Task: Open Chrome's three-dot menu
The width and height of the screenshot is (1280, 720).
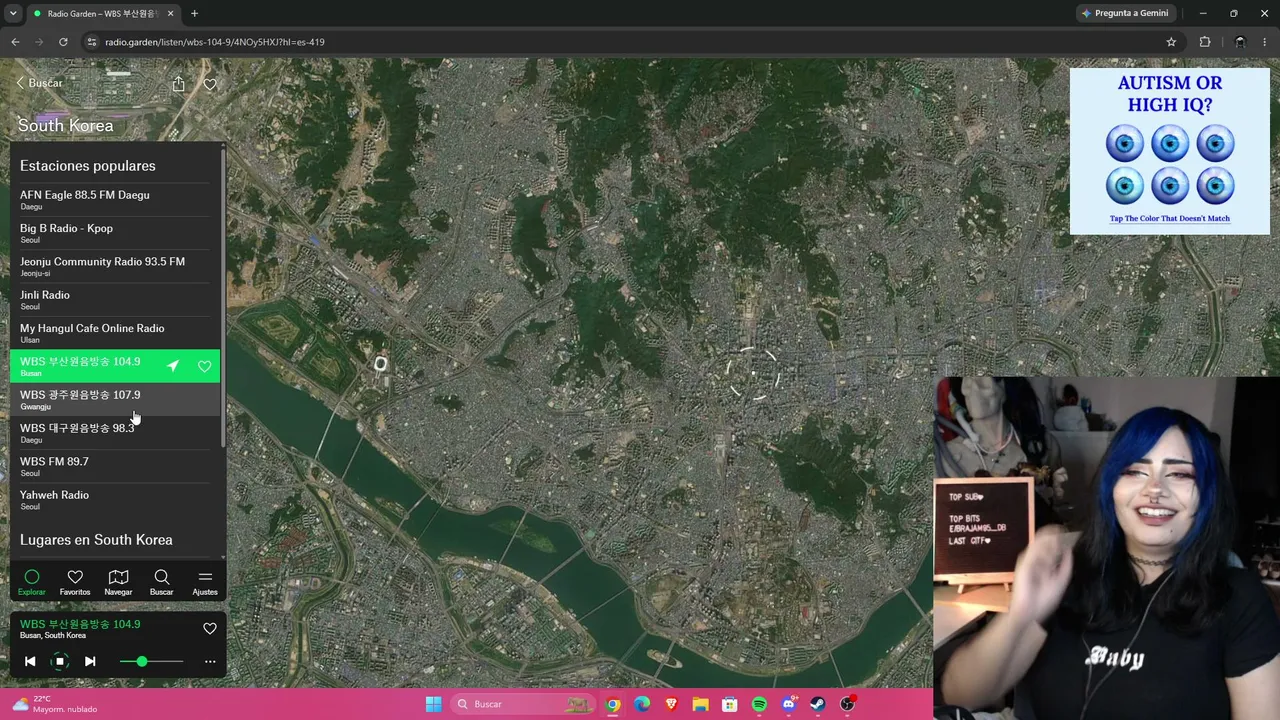Action: tap(1265, 42)
